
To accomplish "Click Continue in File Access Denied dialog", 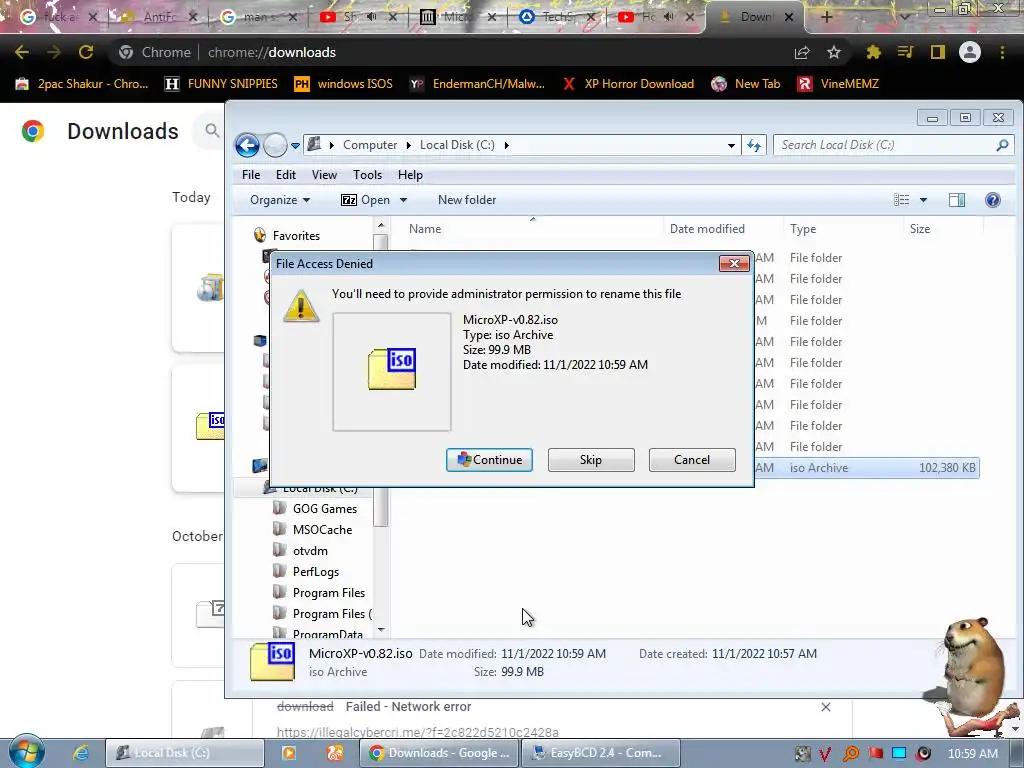I will [489, 460].
